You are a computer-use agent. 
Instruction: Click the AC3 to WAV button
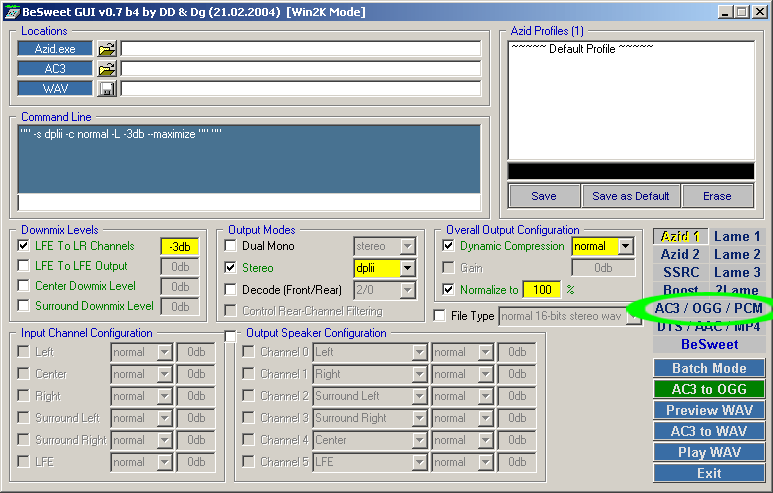coord(709,431)
